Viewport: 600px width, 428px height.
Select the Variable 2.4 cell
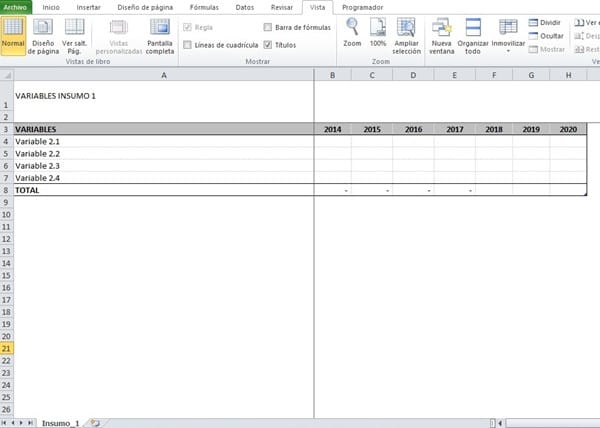[x=164, y=178]
